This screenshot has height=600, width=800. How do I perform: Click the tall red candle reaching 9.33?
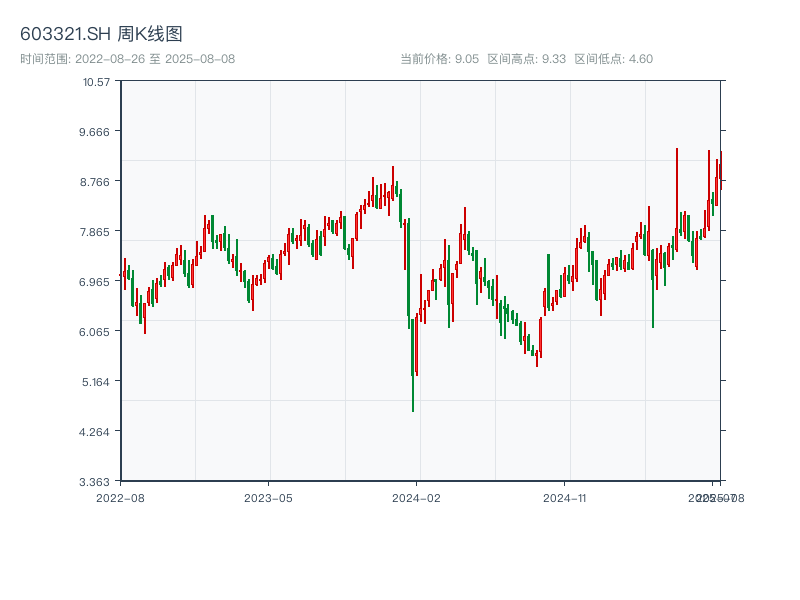click(x=677, y=199)
